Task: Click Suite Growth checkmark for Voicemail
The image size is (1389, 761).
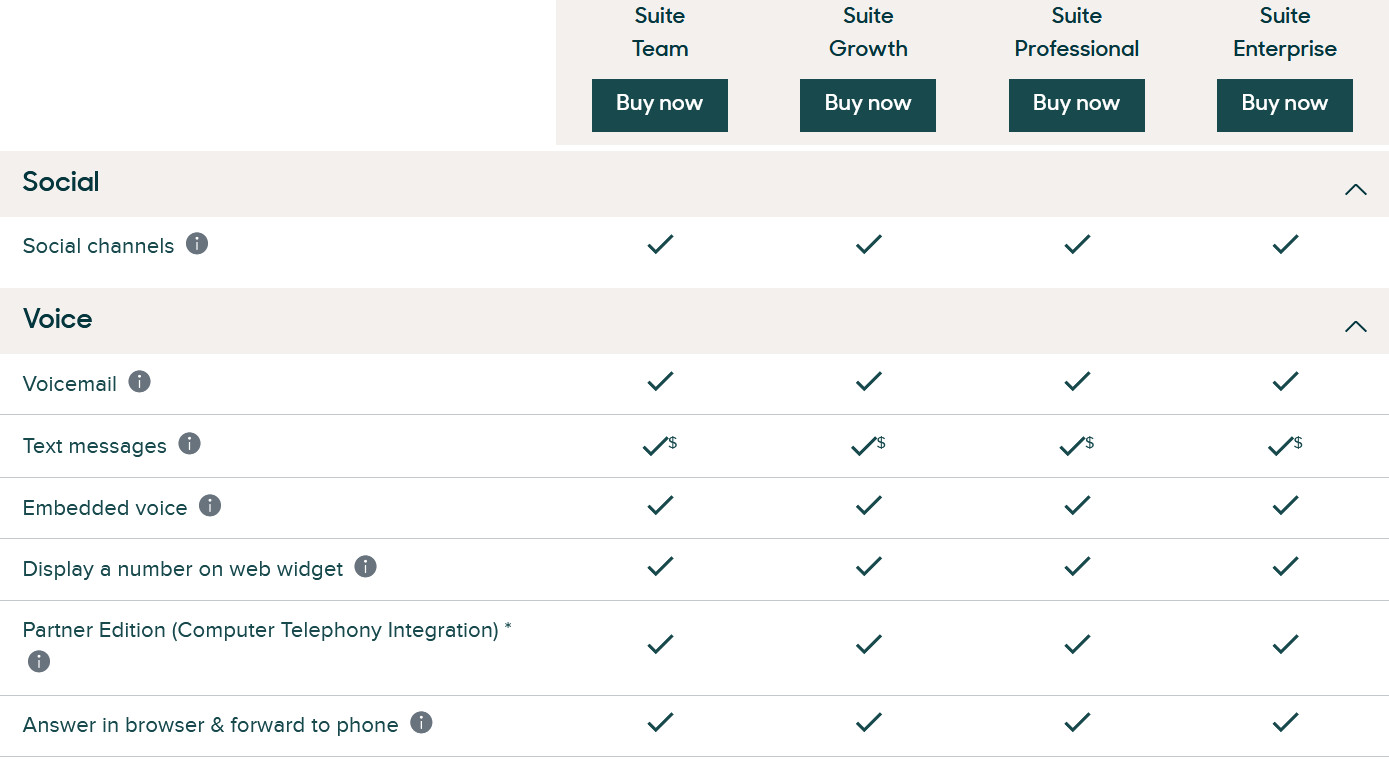Action: (x=869, y=381)
